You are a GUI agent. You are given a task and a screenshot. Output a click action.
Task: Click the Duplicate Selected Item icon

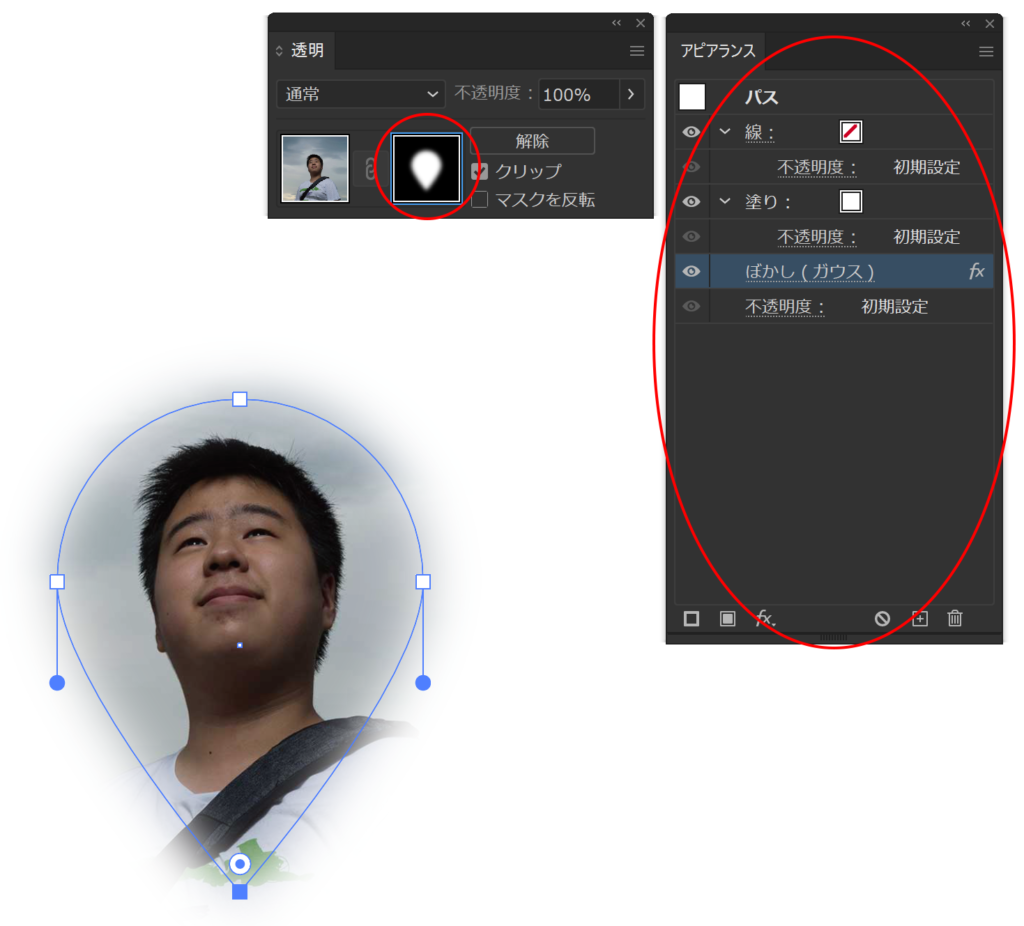click(x=919, y=619)
